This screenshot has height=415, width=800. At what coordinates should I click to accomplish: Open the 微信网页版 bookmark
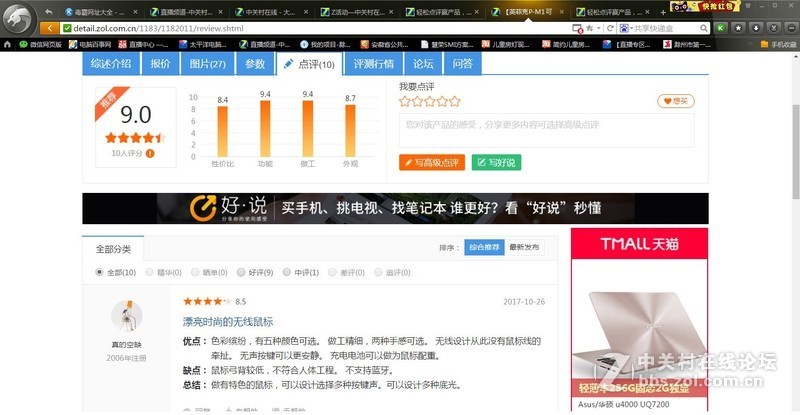click(40, 44)
